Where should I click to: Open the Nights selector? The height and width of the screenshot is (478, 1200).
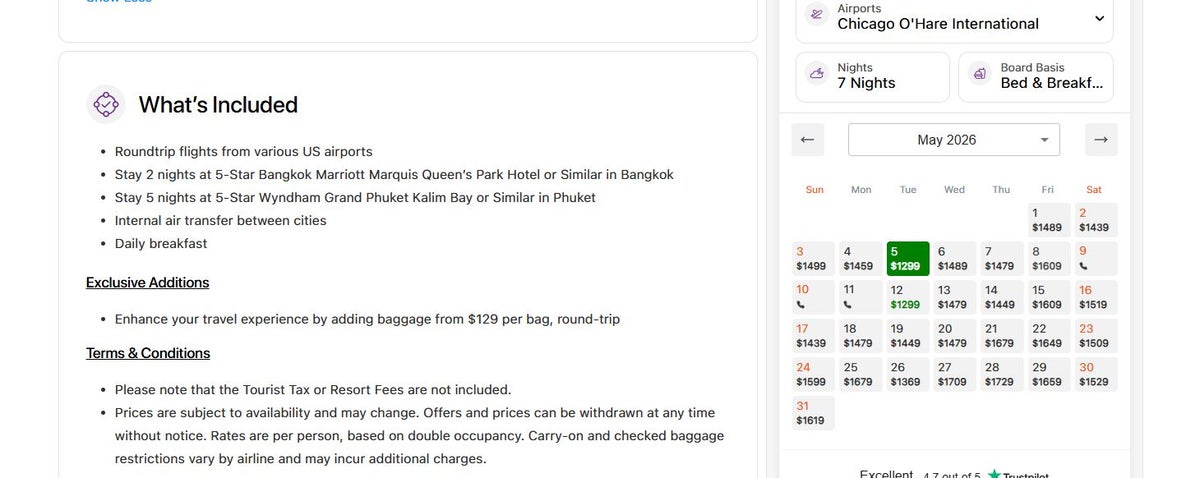pos(872,77)
